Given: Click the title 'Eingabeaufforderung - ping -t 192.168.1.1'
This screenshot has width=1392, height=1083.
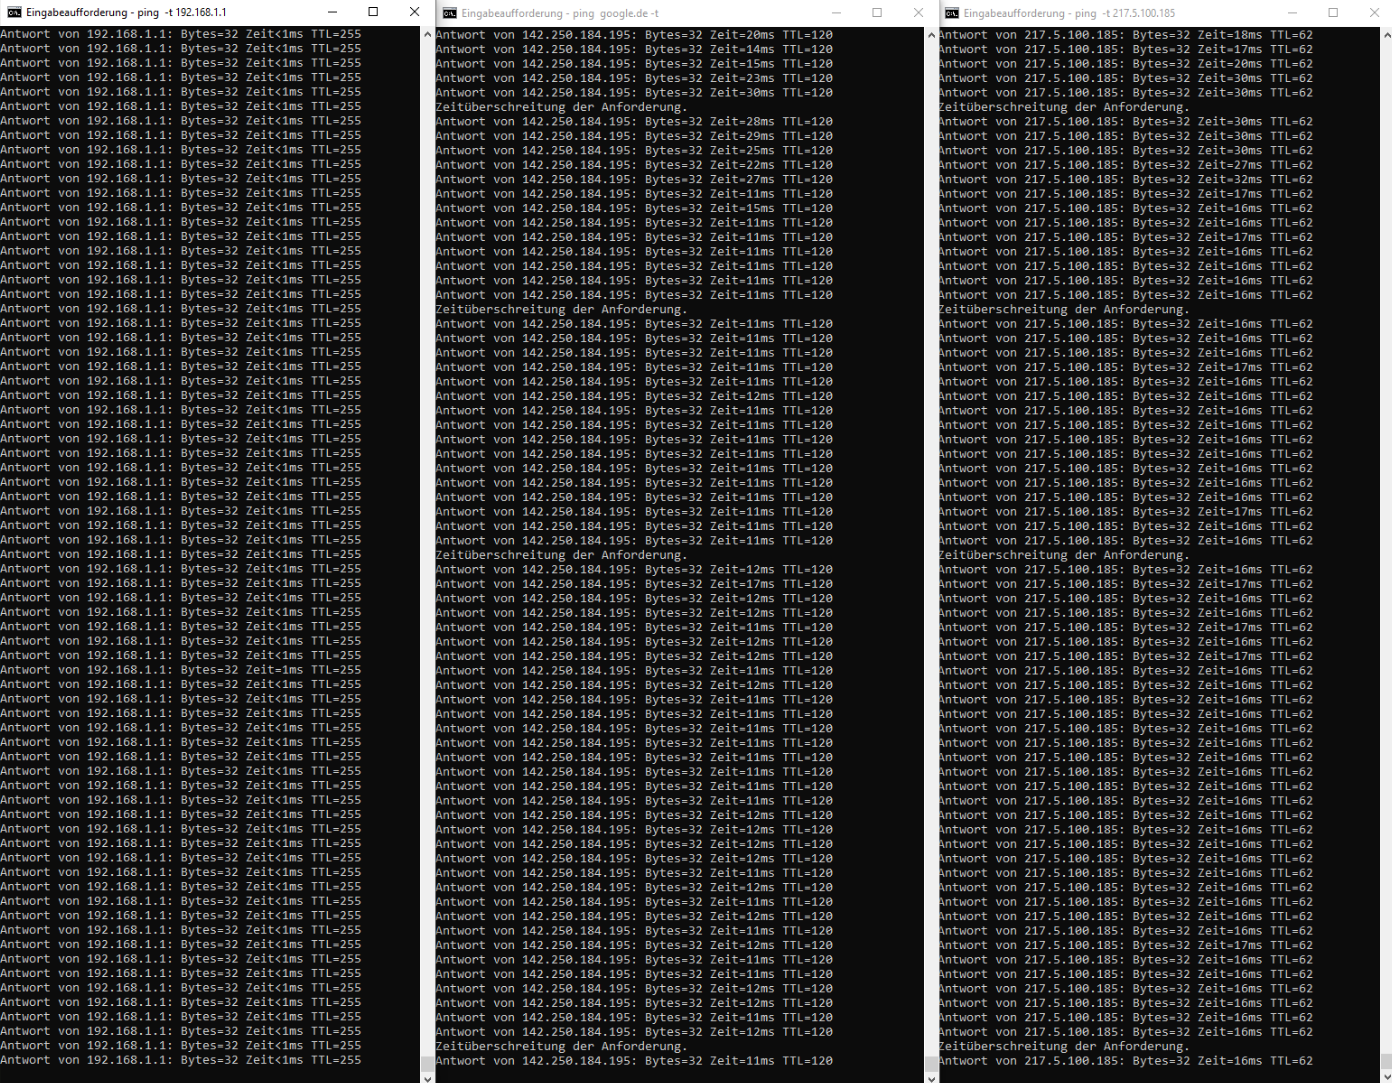Looking at the screenshot, I should coord(126,12).
